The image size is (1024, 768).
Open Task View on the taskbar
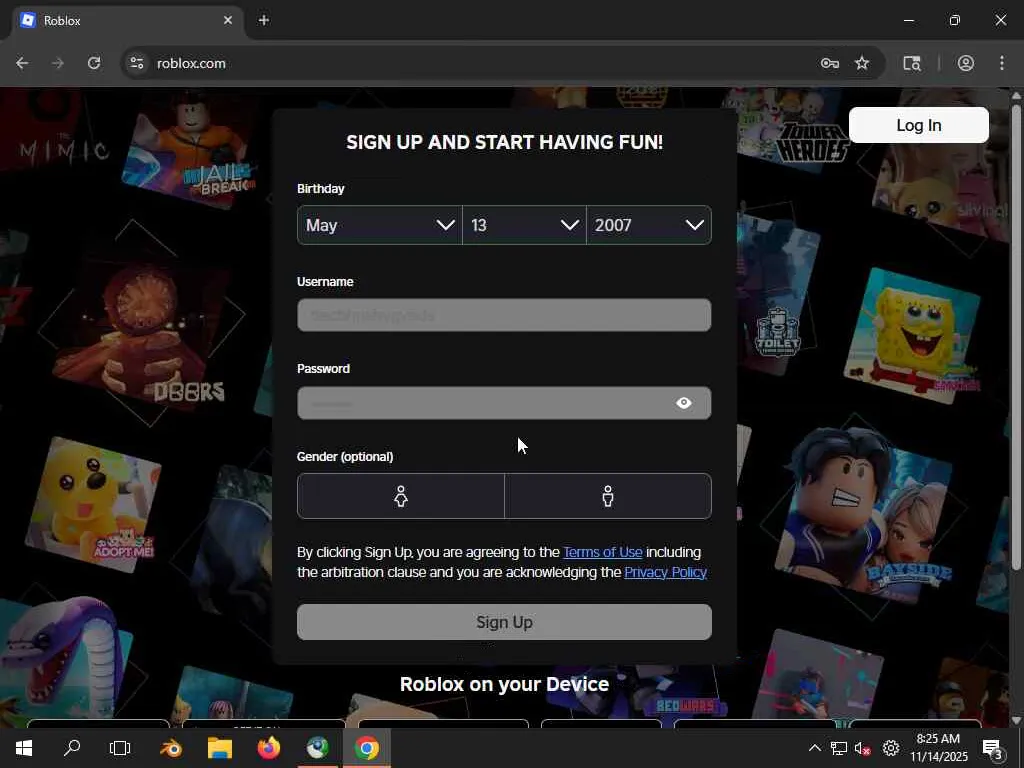coord(120,748)
